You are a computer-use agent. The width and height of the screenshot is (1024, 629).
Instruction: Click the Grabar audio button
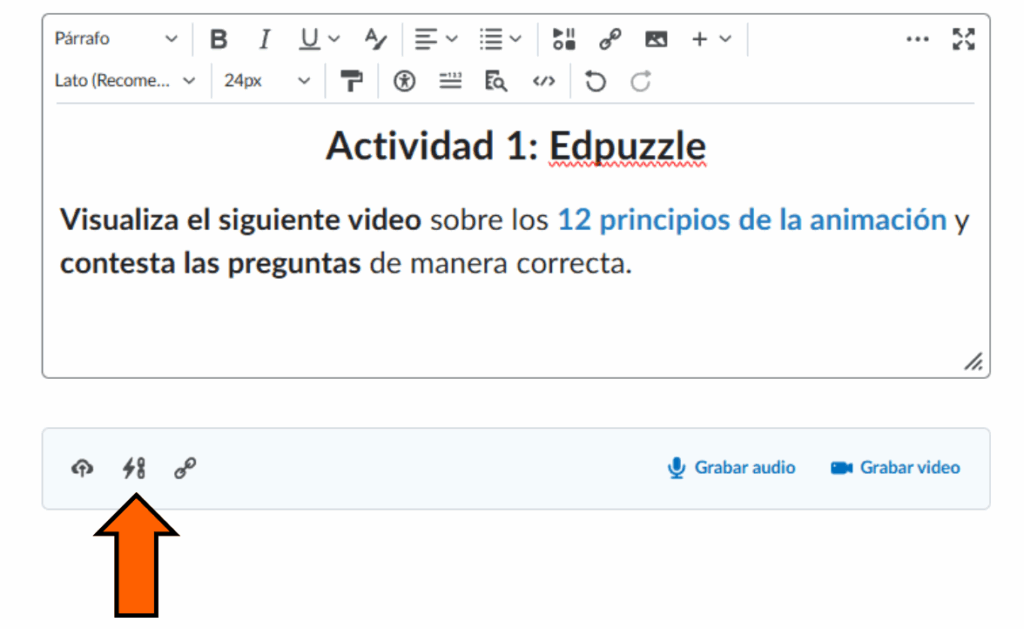(x=732, y=467)
